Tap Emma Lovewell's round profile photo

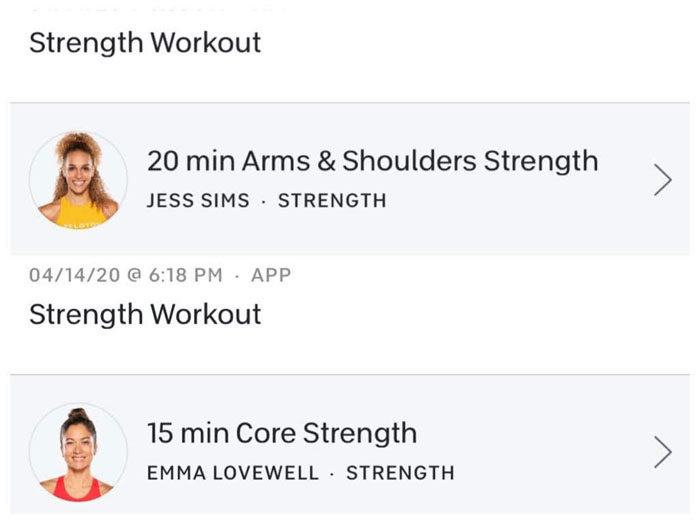(79, 452)
